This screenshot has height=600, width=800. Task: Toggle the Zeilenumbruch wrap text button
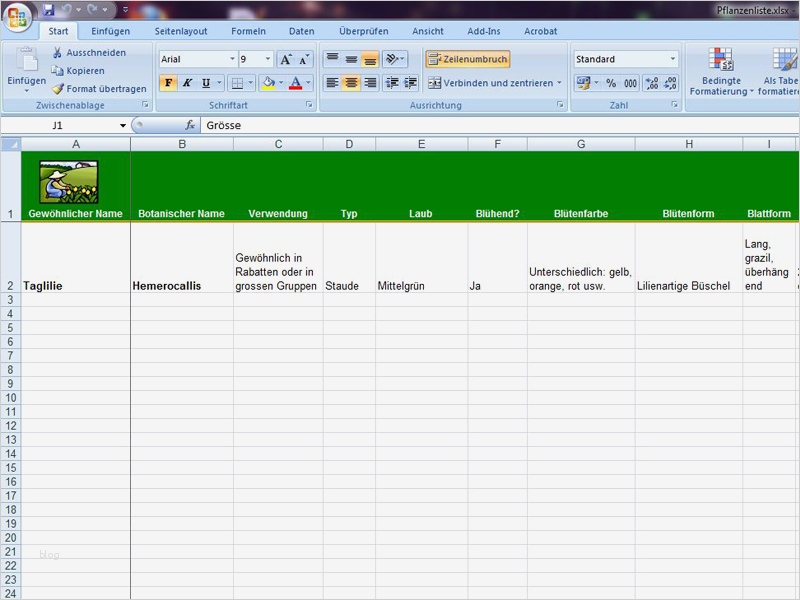pyautogui.click(x=467, y=60)
